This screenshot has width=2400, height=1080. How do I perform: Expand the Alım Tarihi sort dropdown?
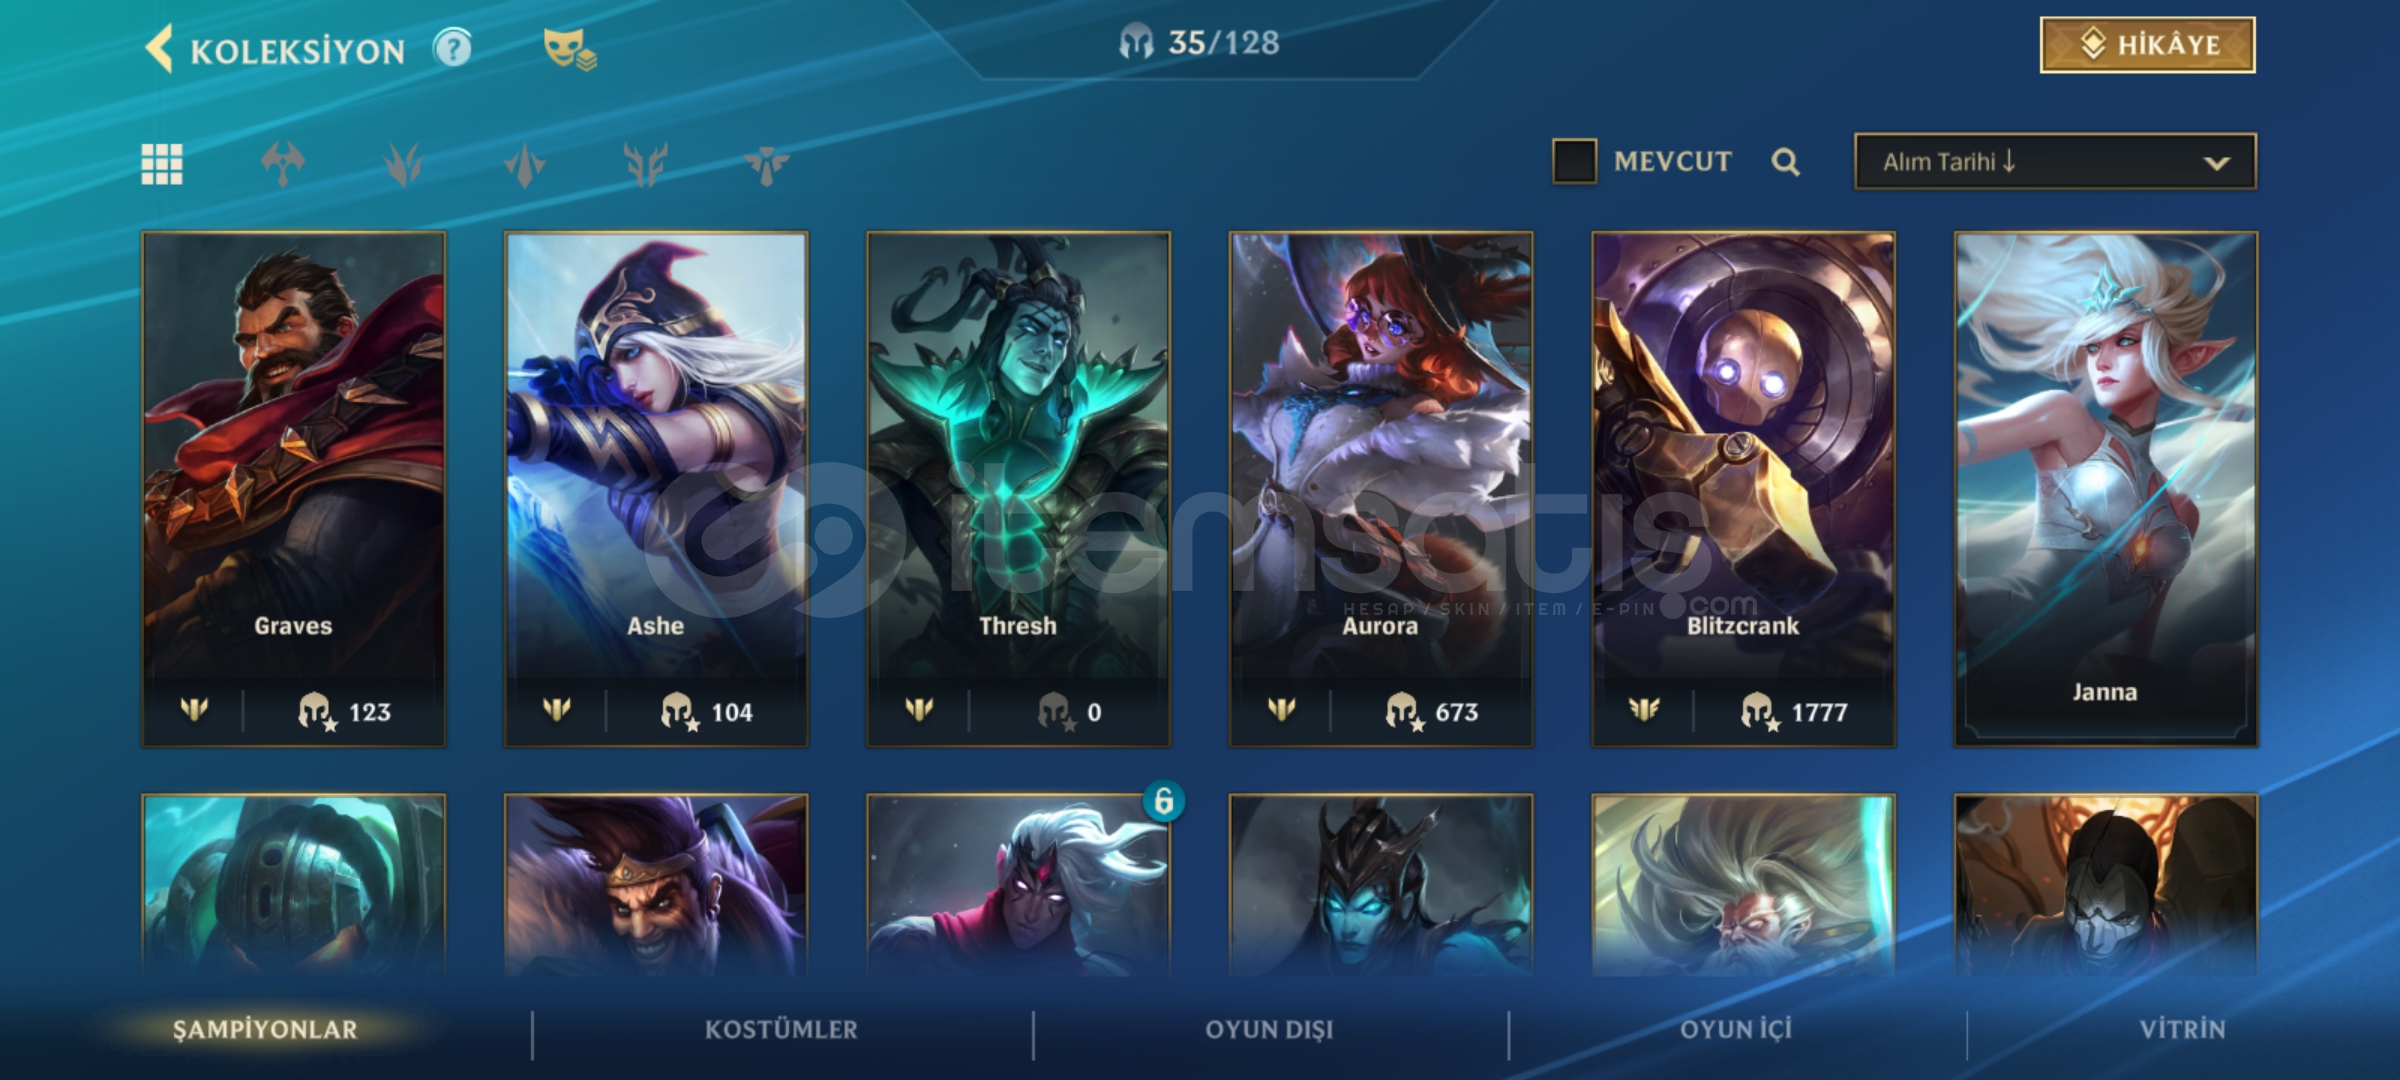point(2055,161)
